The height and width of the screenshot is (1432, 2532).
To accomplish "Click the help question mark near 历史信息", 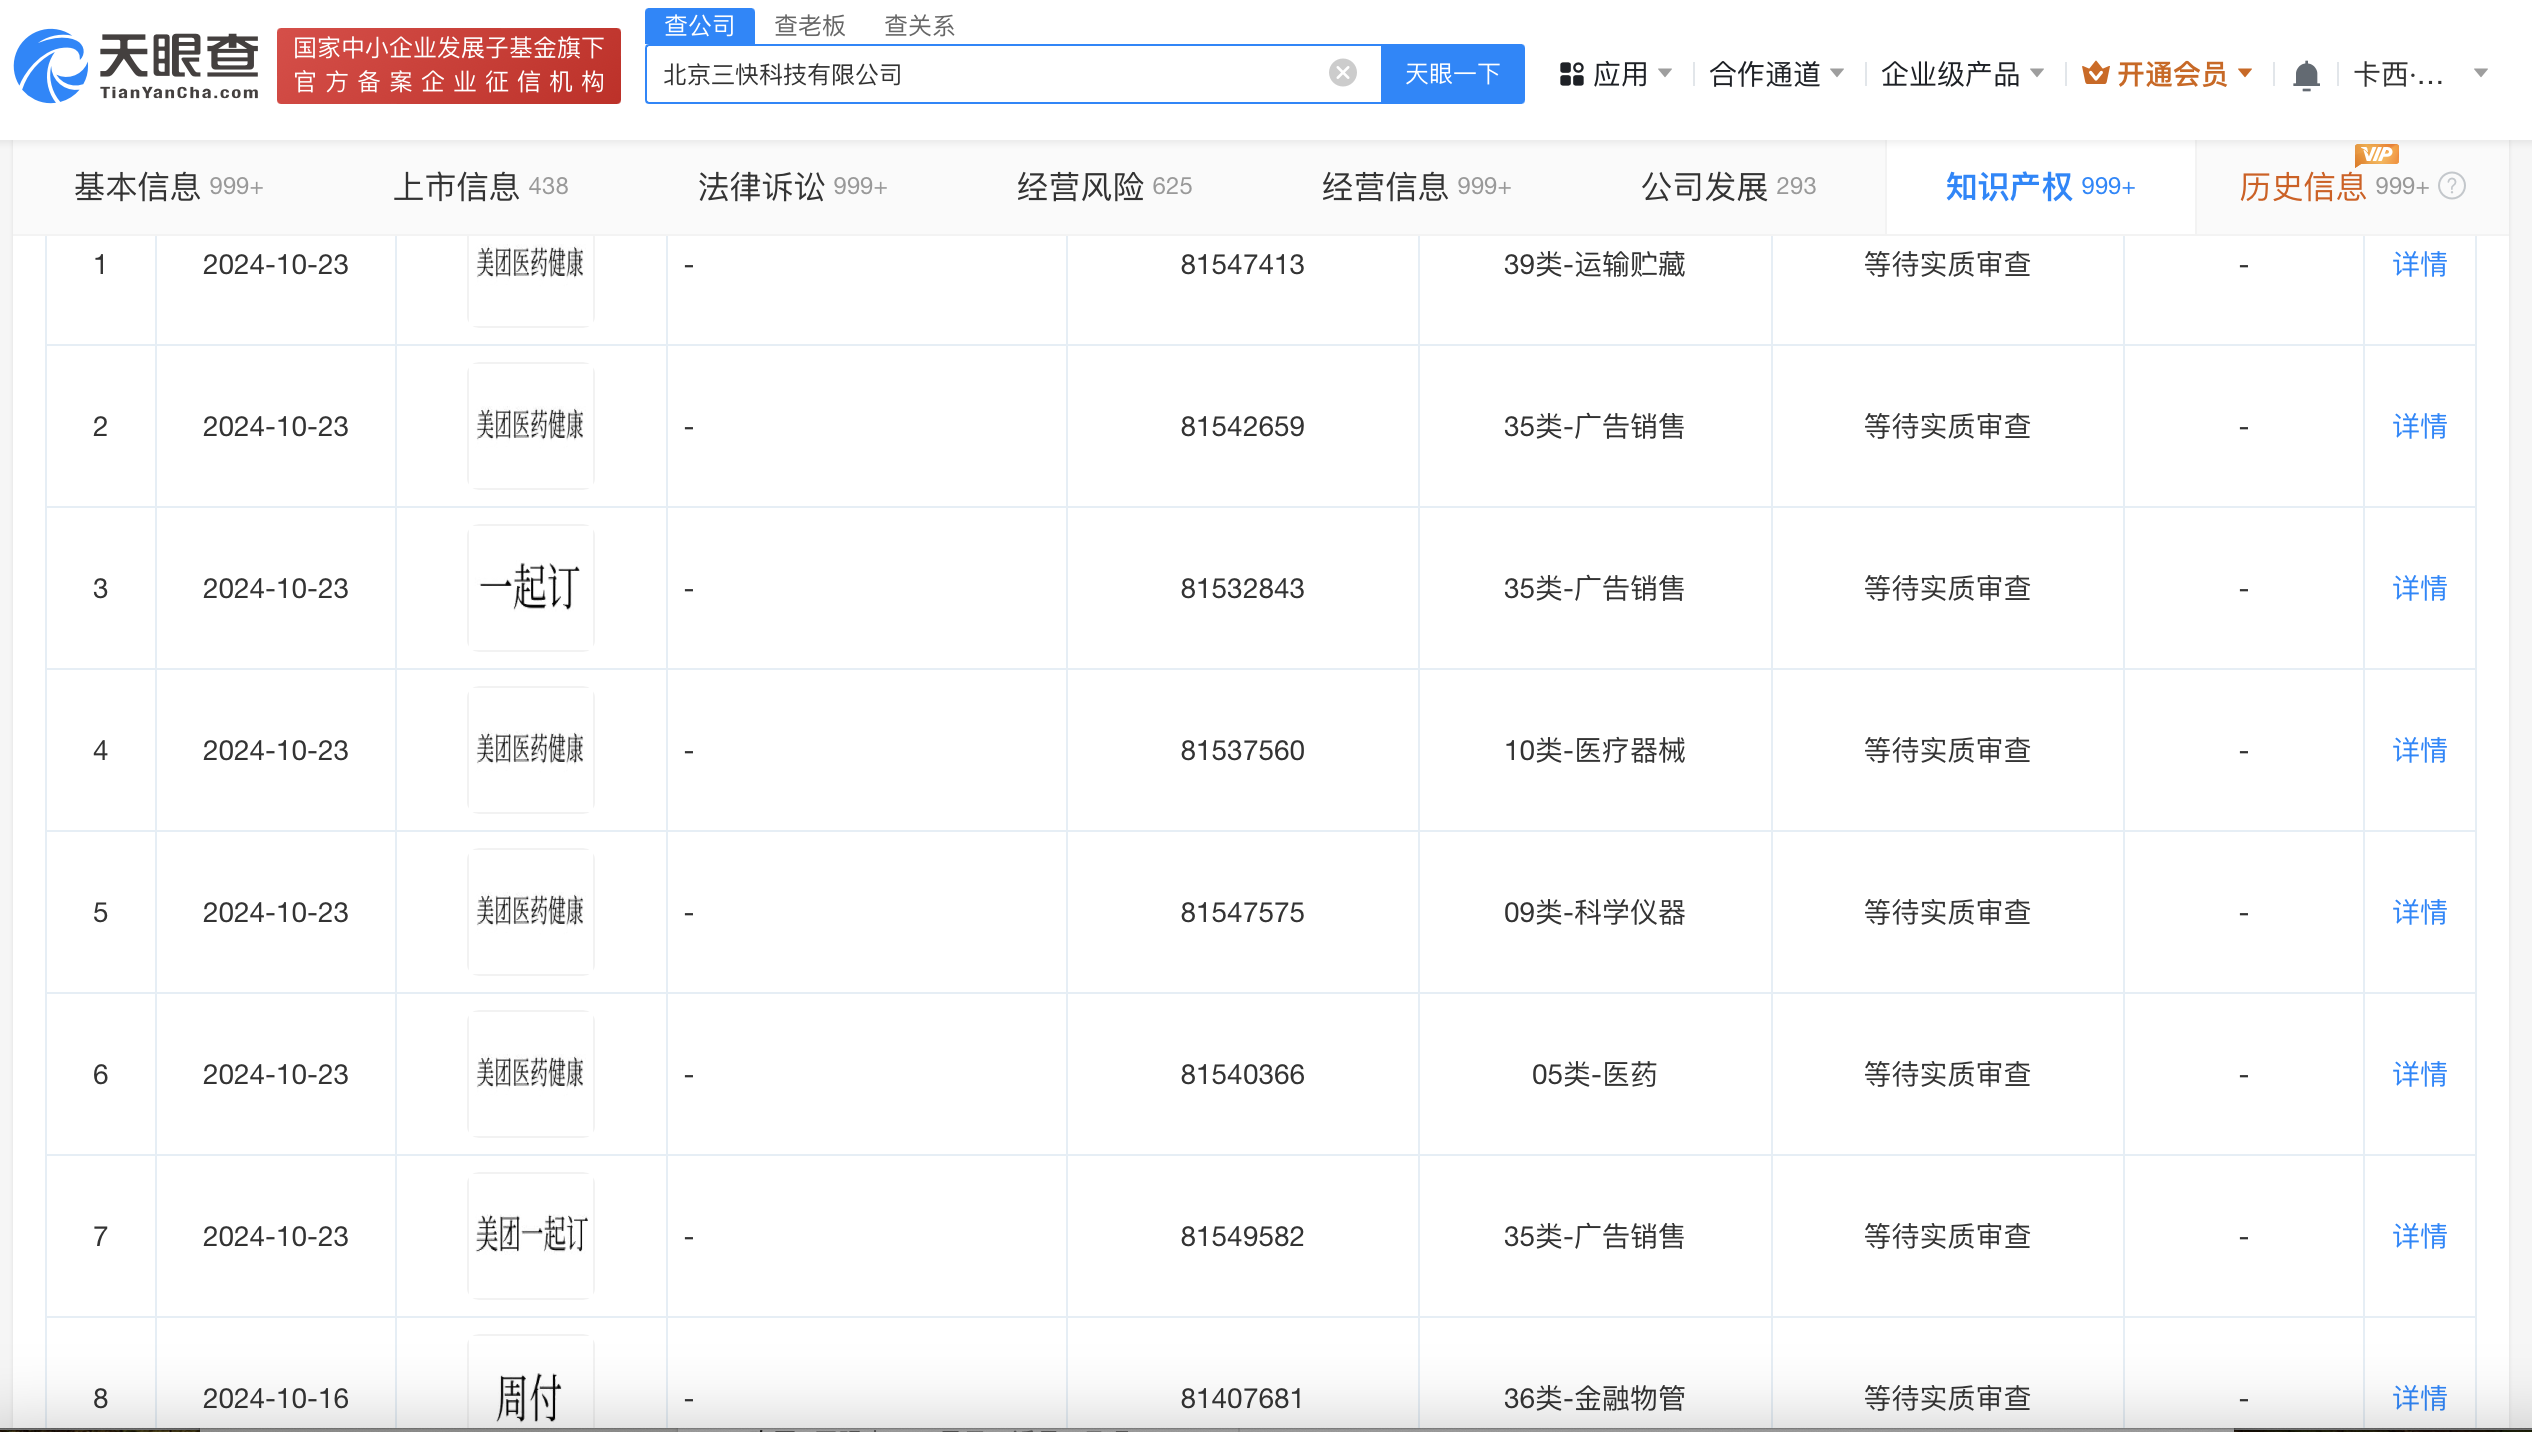I will pos(2452,186).
